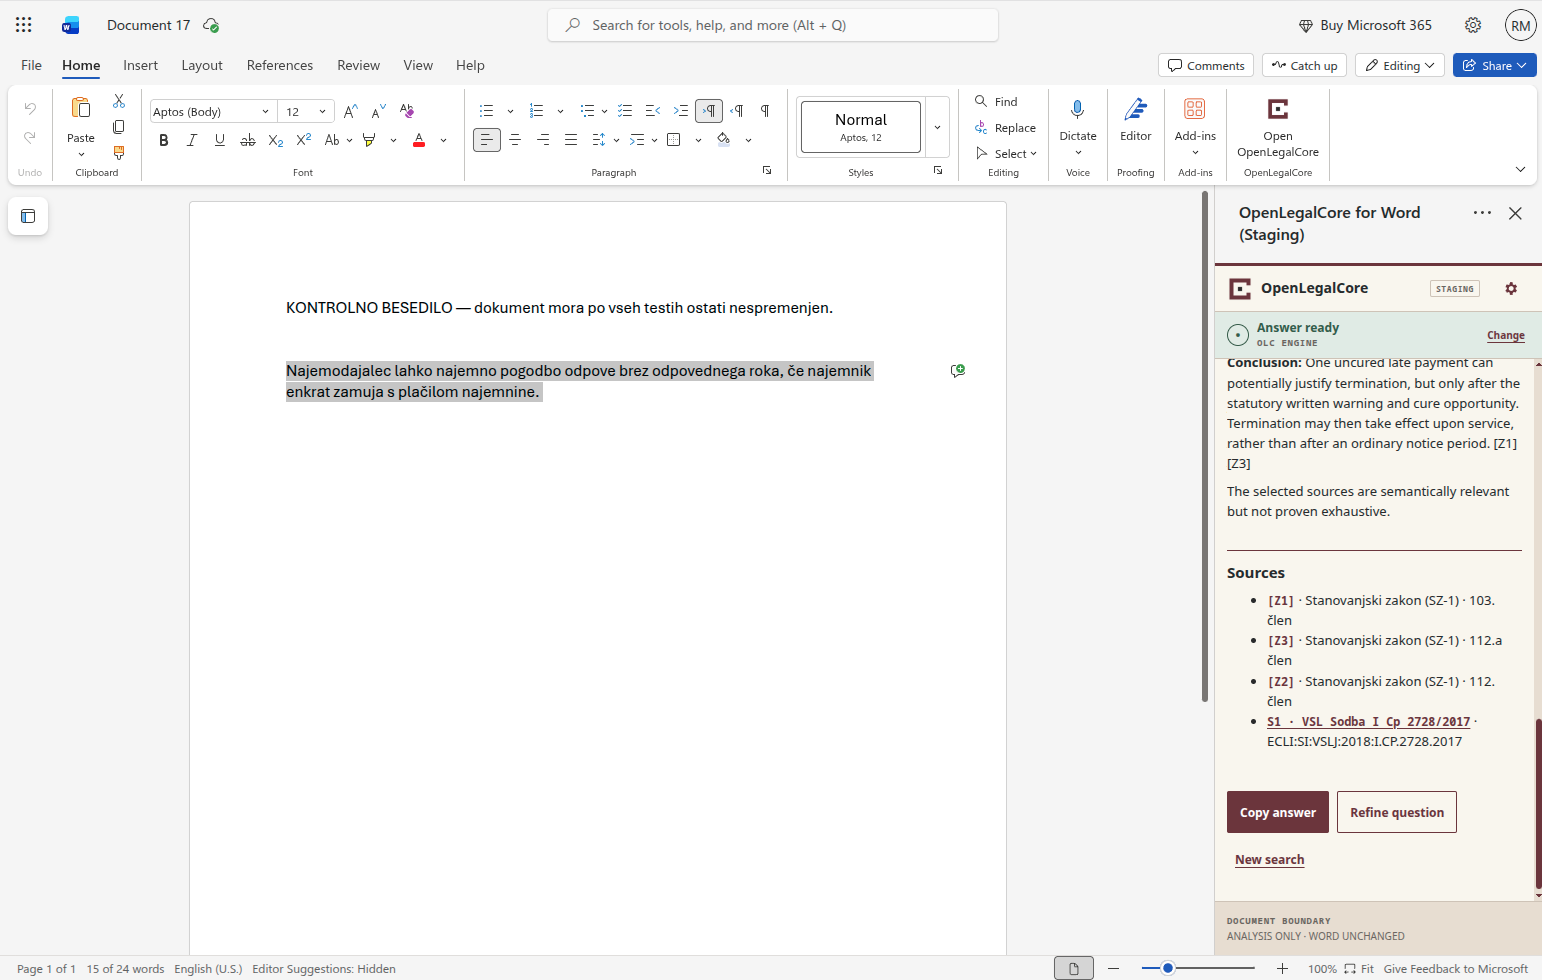Toggle align left paragraph button
The image size is (1542, 980).
click(487, 140)
